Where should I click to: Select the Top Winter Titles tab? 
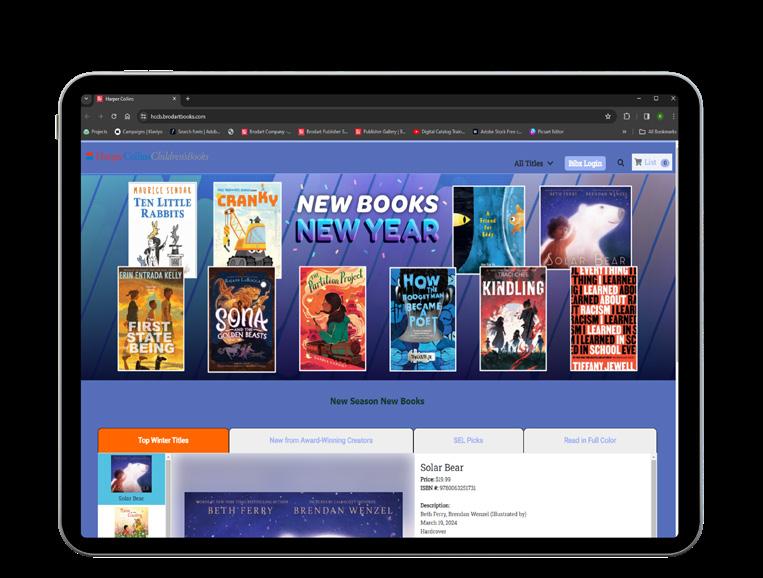coord(163,440)
